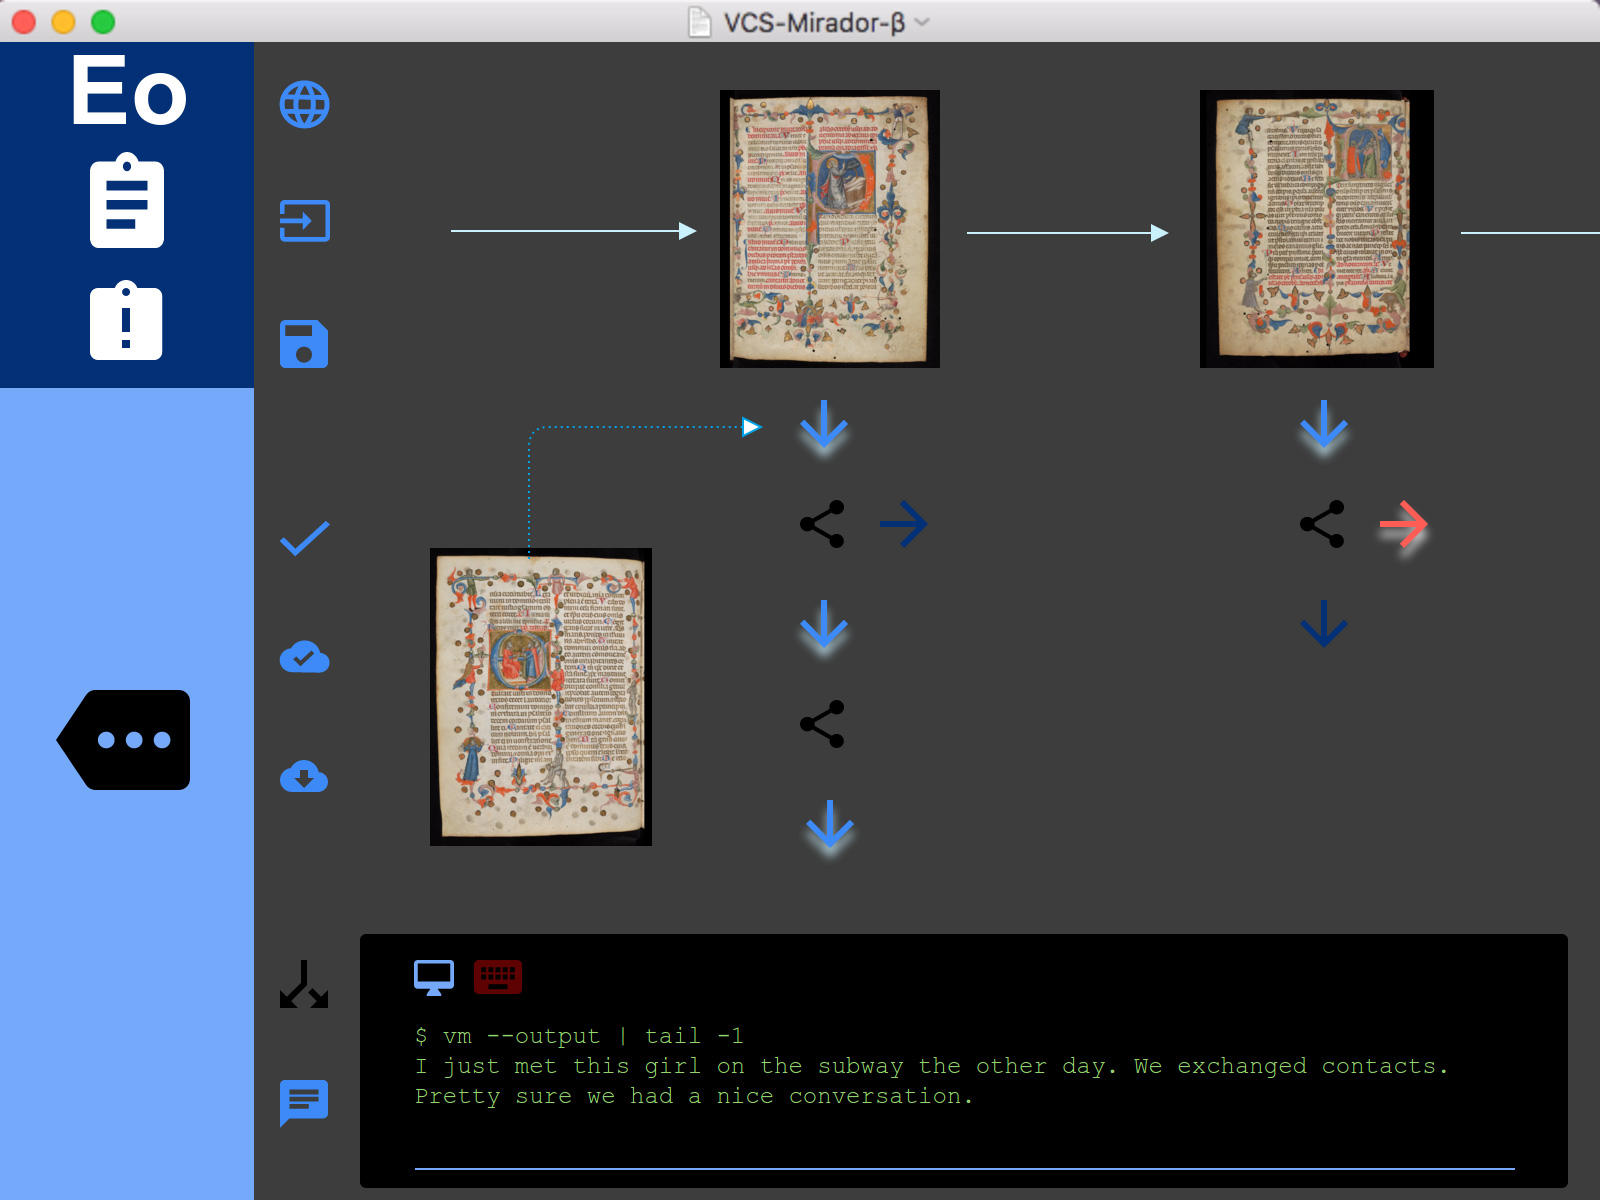Click the red right arrow icon
This screenshot has width=1600, height=1200.
point(1403,524)
